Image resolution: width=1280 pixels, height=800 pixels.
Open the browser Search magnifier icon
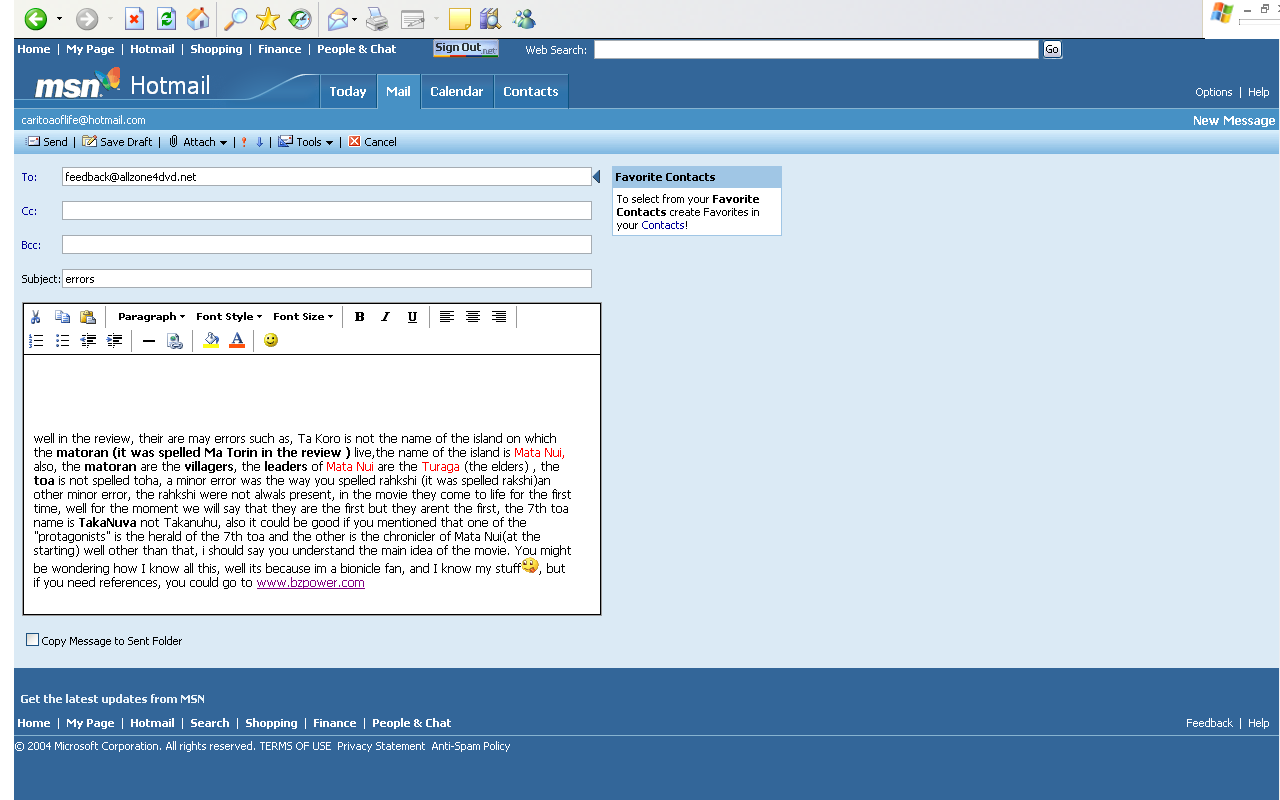coord(235,19)
